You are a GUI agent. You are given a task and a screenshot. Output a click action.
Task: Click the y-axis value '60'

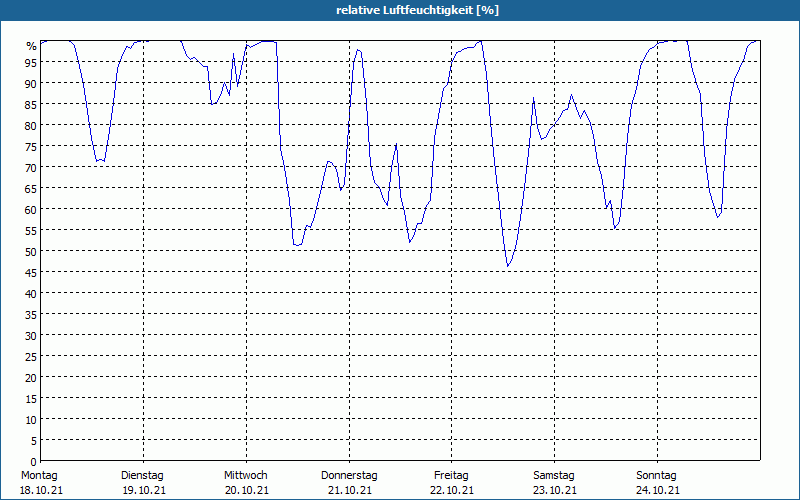pos(31,210)
